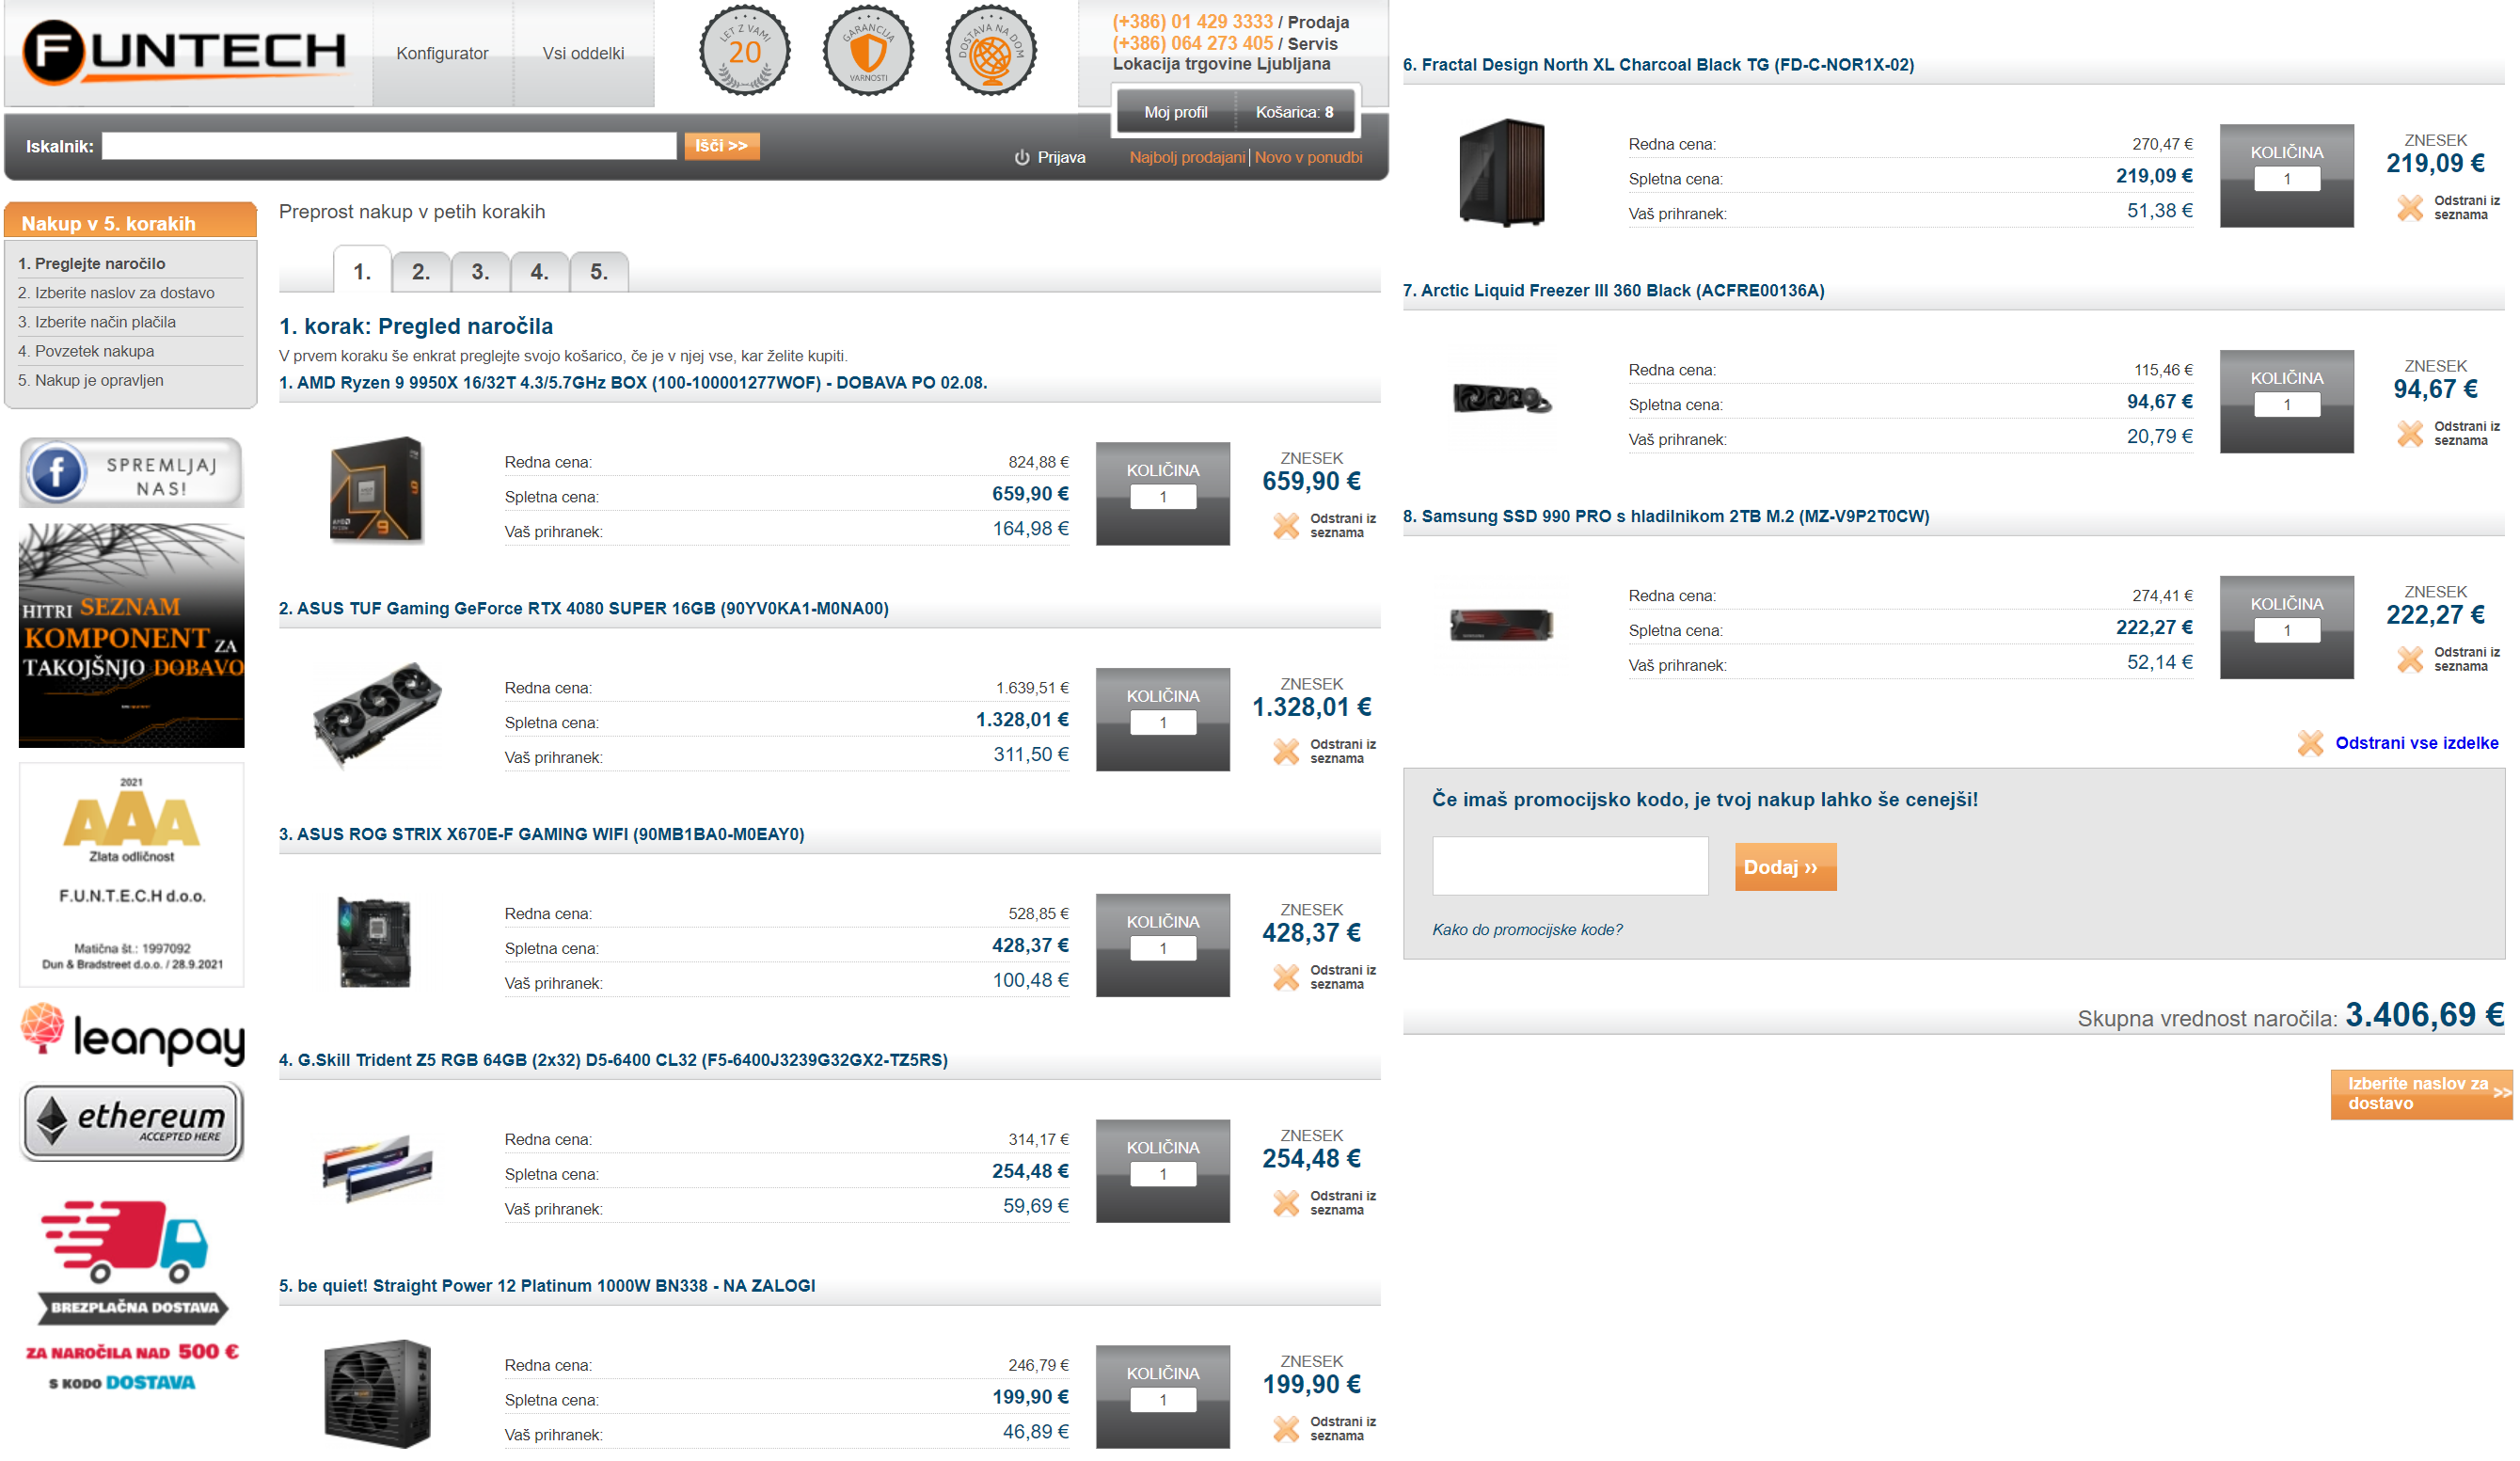Call the sales phone number 01 429 3333
This screenshot has height=1461, width=2520.
[x=1192, y=22]
